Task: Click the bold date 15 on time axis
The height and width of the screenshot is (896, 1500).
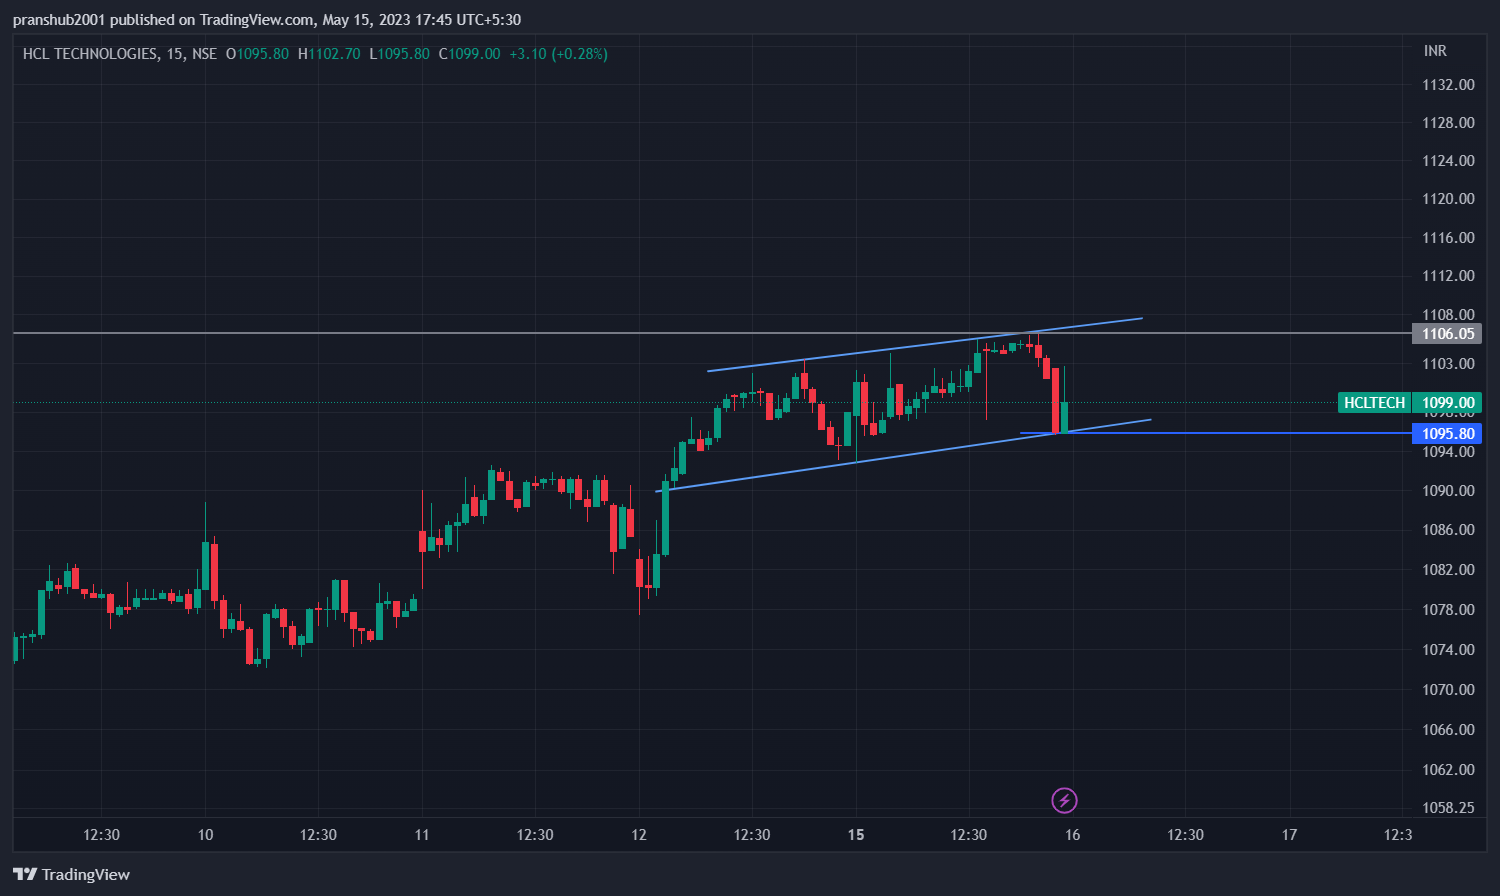Action: 856,835
